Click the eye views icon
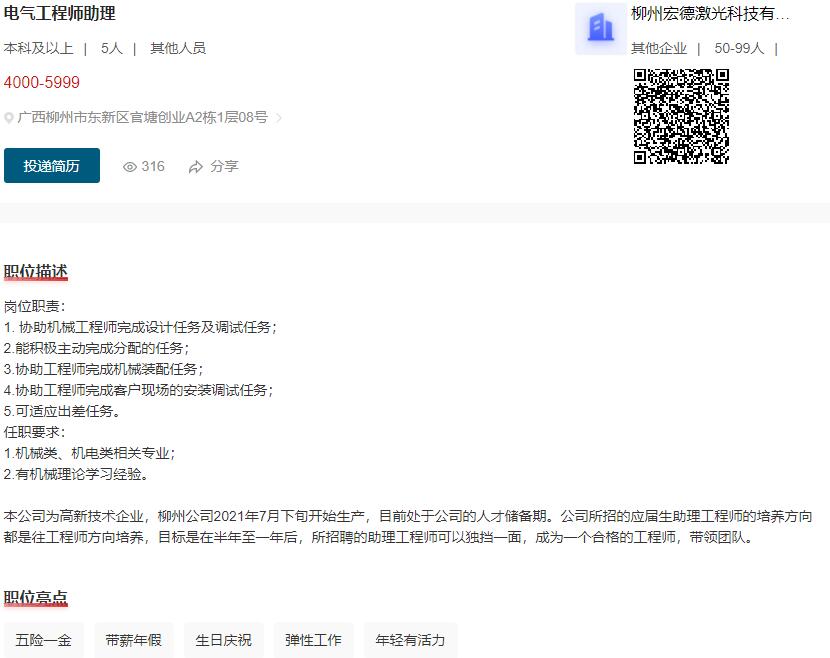This screenshot has width=830, height=658. click(130, 167)
